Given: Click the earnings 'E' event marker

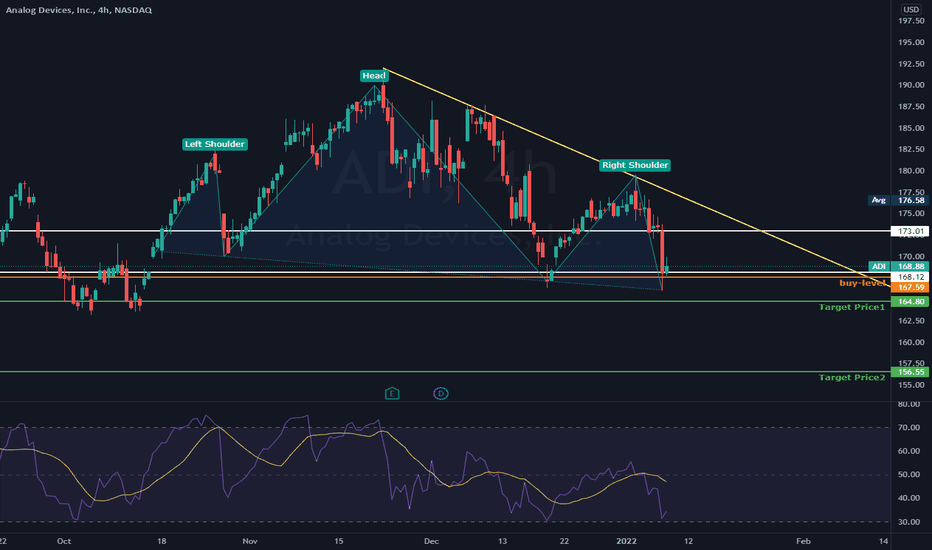Looking at the screenshot, I should 392,394.
